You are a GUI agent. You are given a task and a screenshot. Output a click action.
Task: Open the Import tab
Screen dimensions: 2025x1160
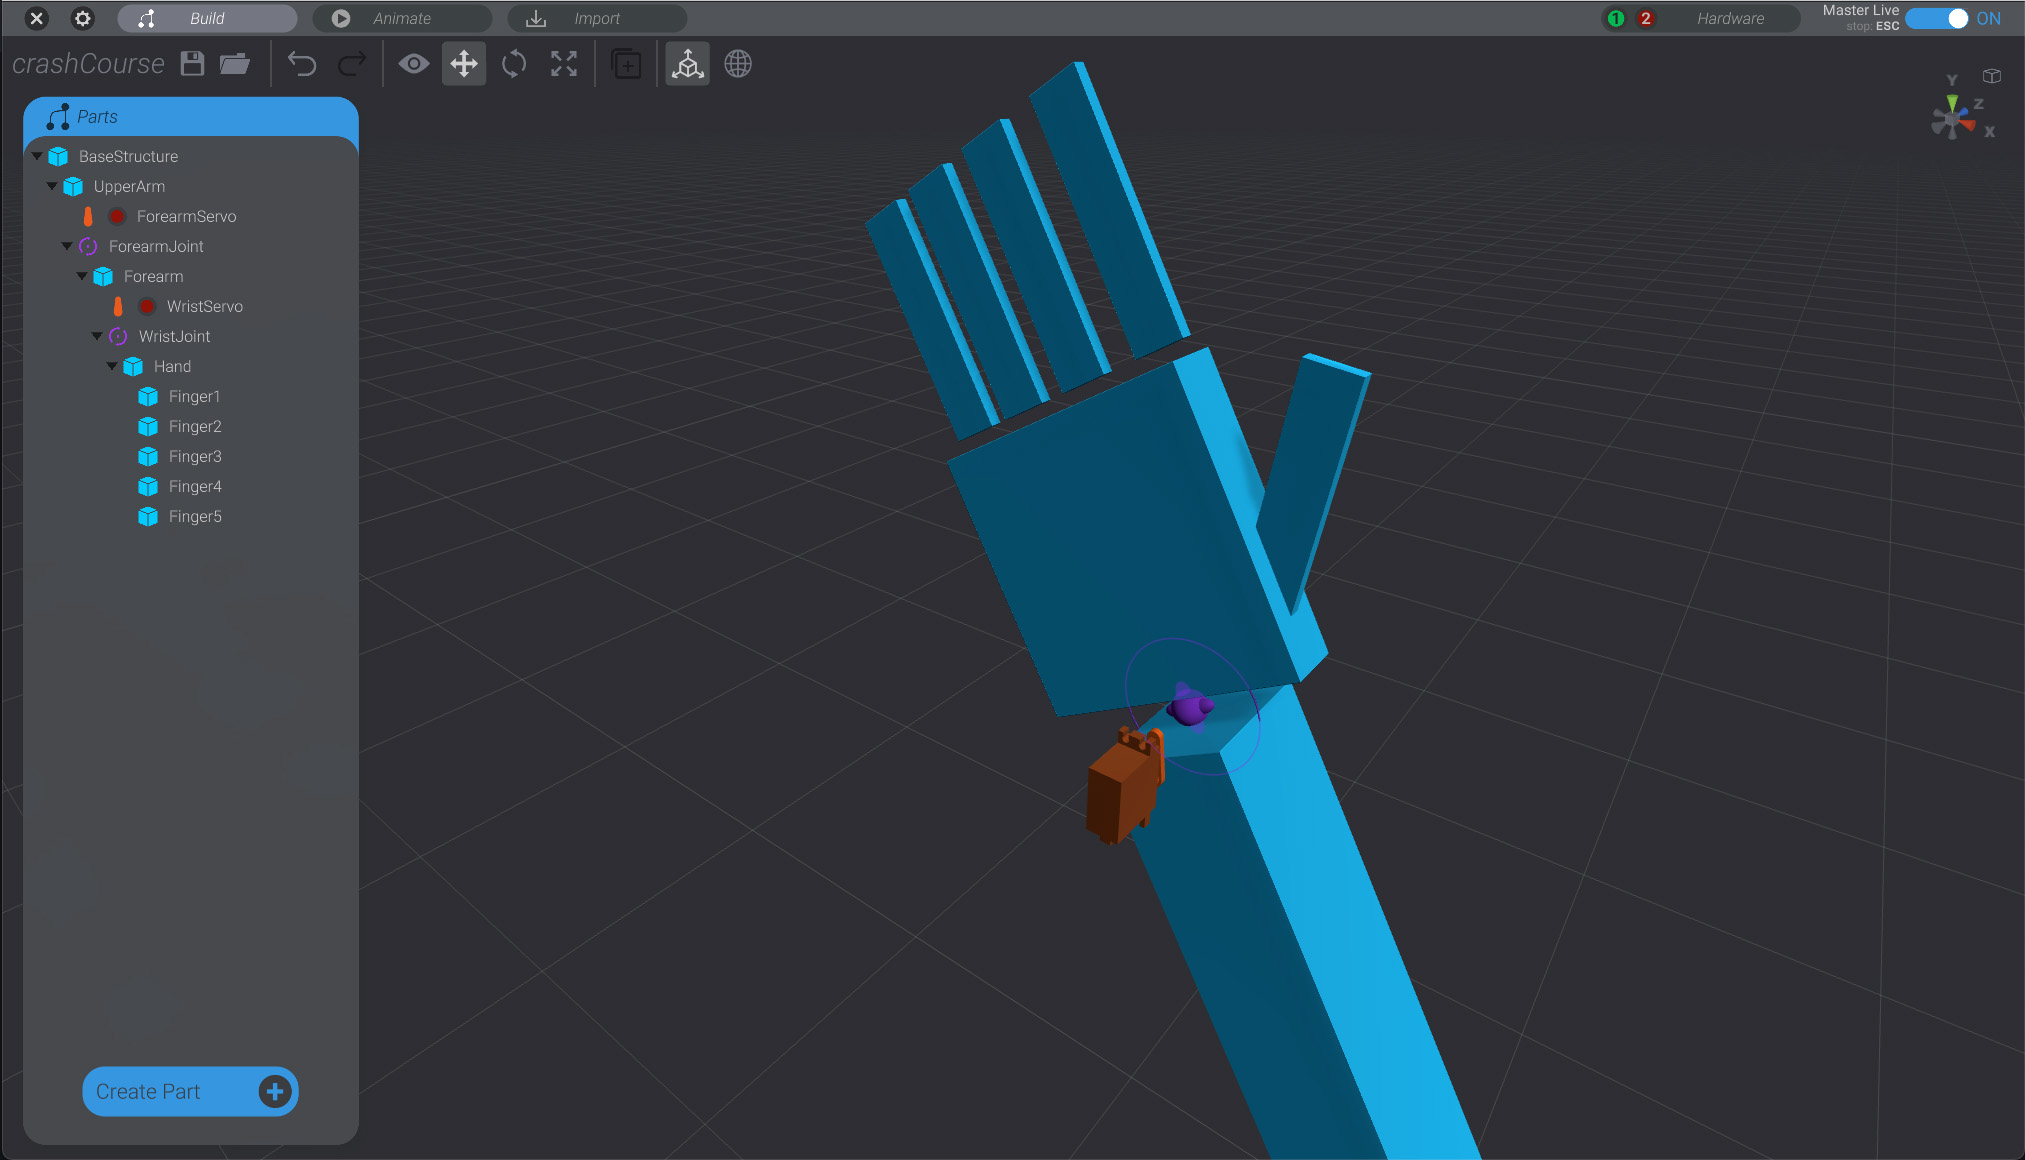[597, 18]
